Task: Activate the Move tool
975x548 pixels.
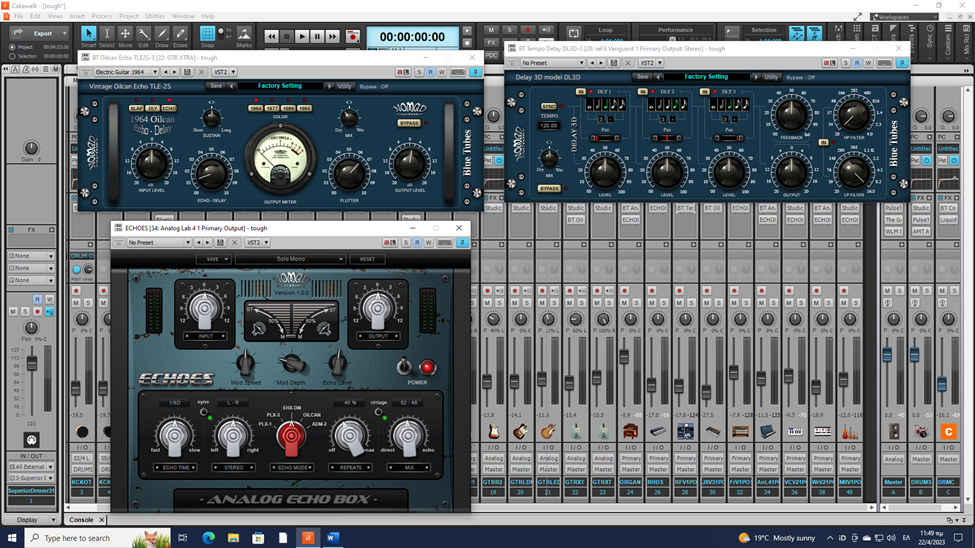Action: pos(125,36)
